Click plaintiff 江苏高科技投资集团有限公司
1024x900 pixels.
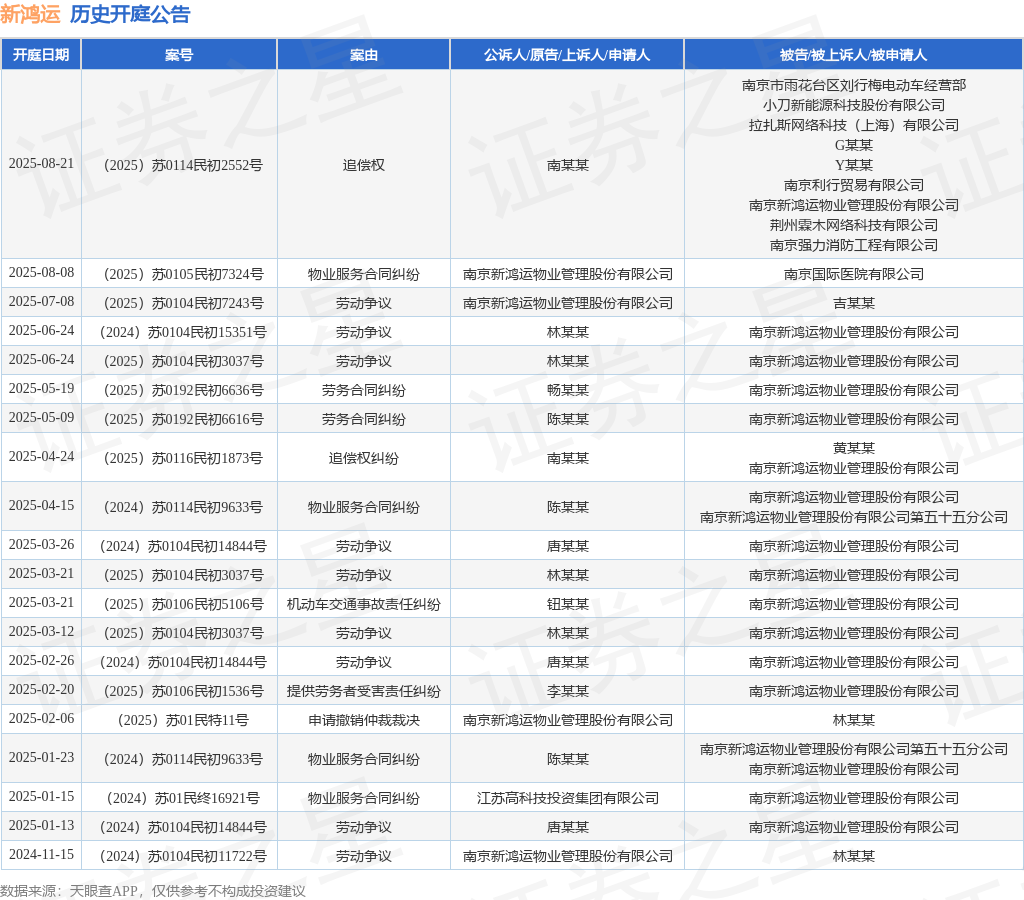point(568,799)
